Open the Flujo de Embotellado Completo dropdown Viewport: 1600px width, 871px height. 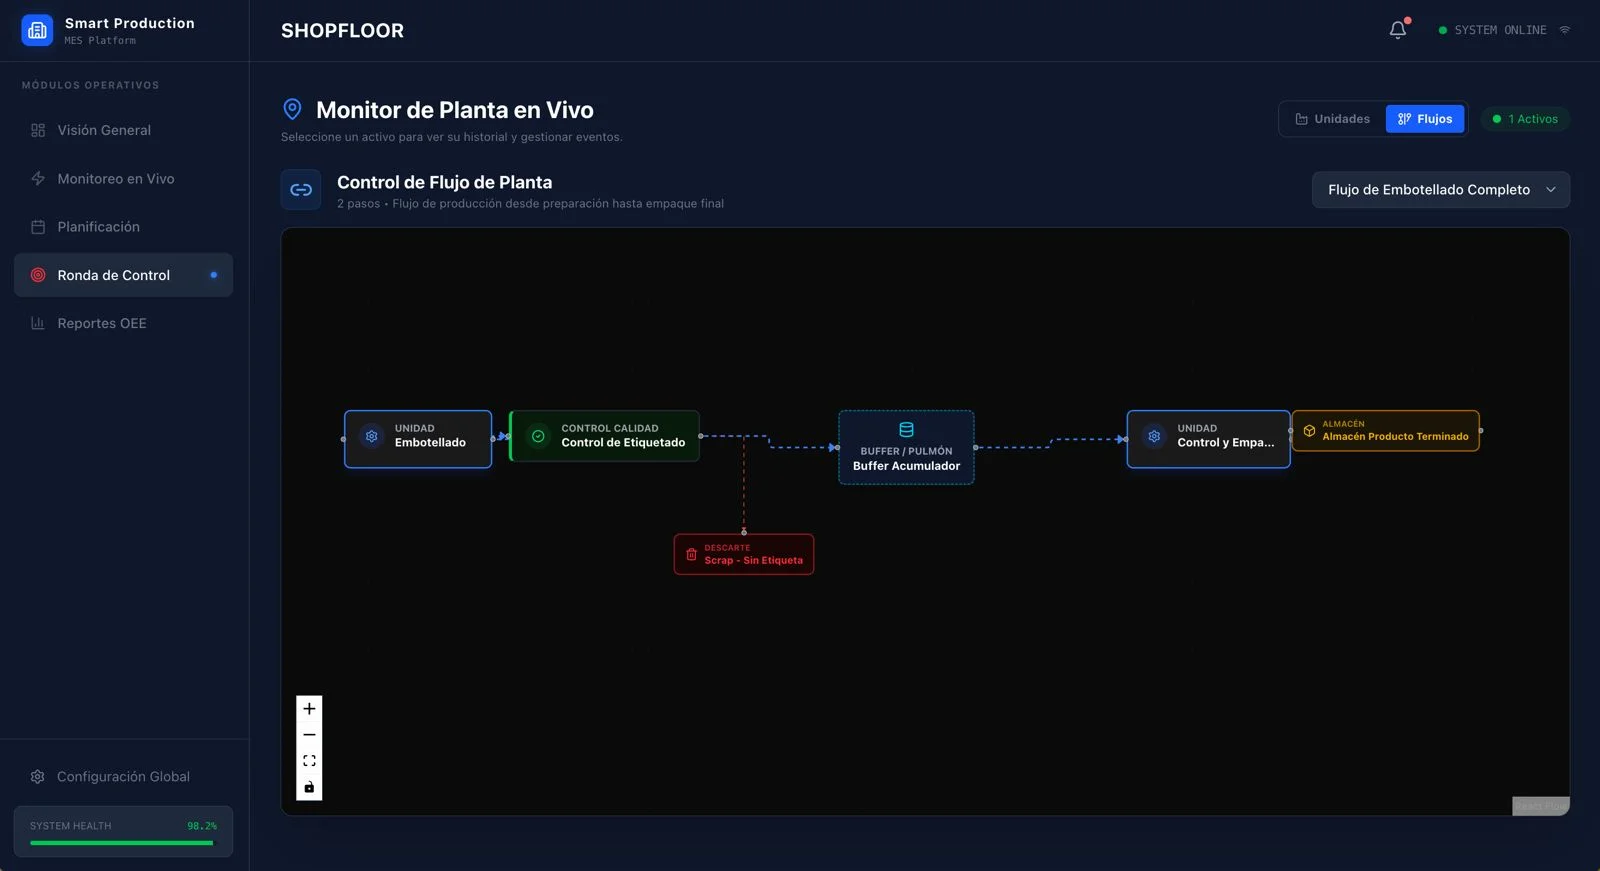[1429, 190]
